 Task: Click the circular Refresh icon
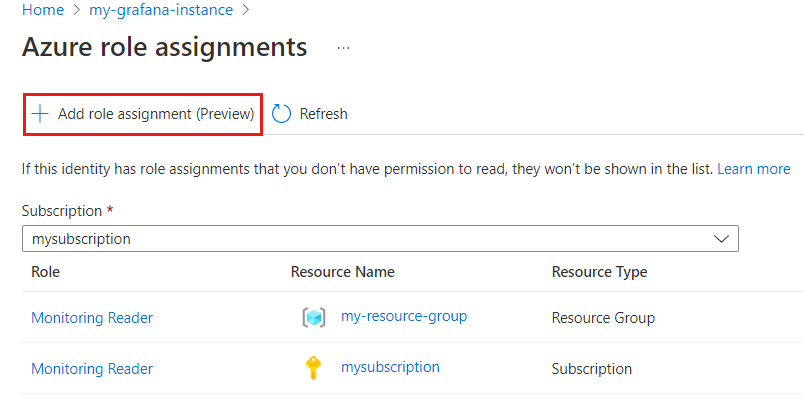(281, 114)
